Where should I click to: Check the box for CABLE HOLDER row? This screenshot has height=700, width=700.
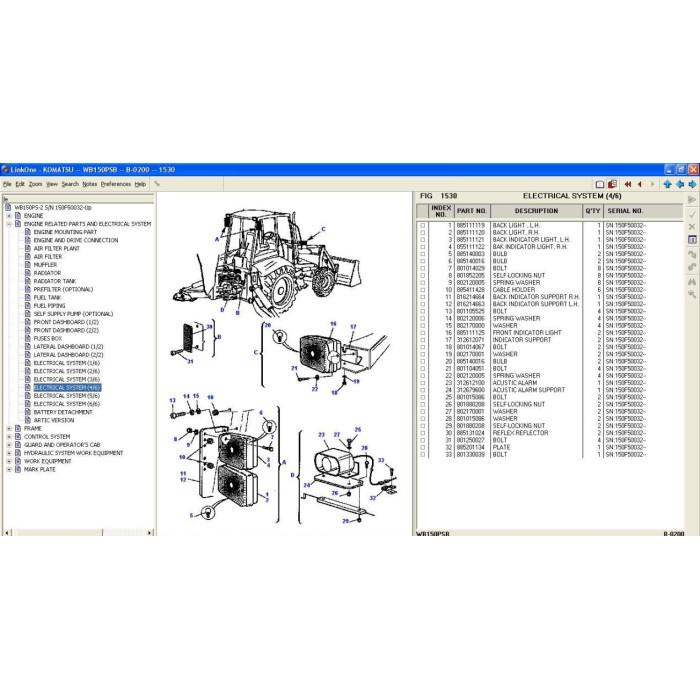(x=422, y=290)
